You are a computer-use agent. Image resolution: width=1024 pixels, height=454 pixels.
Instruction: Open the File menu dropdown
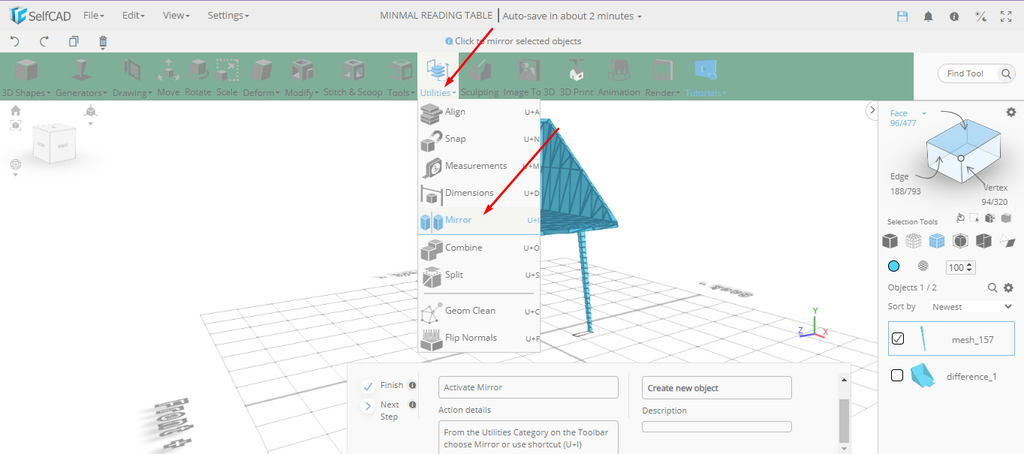pyautogui.click(x=94, y=16)
